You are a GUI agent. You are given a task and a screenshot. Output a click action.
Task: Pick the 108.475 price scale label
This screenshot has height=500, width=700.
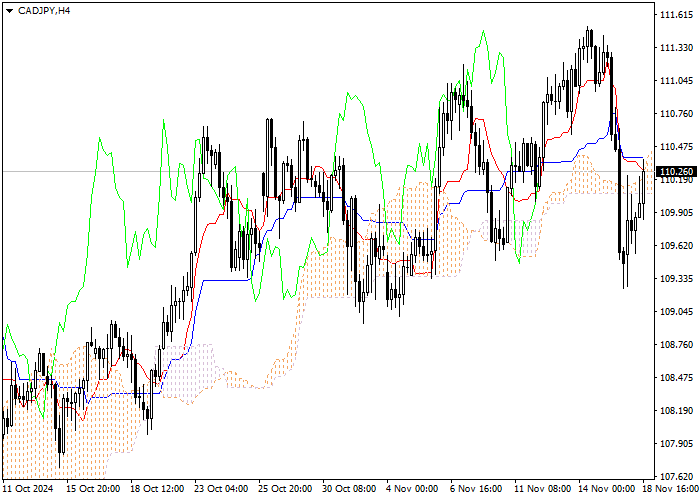(676, 378)
